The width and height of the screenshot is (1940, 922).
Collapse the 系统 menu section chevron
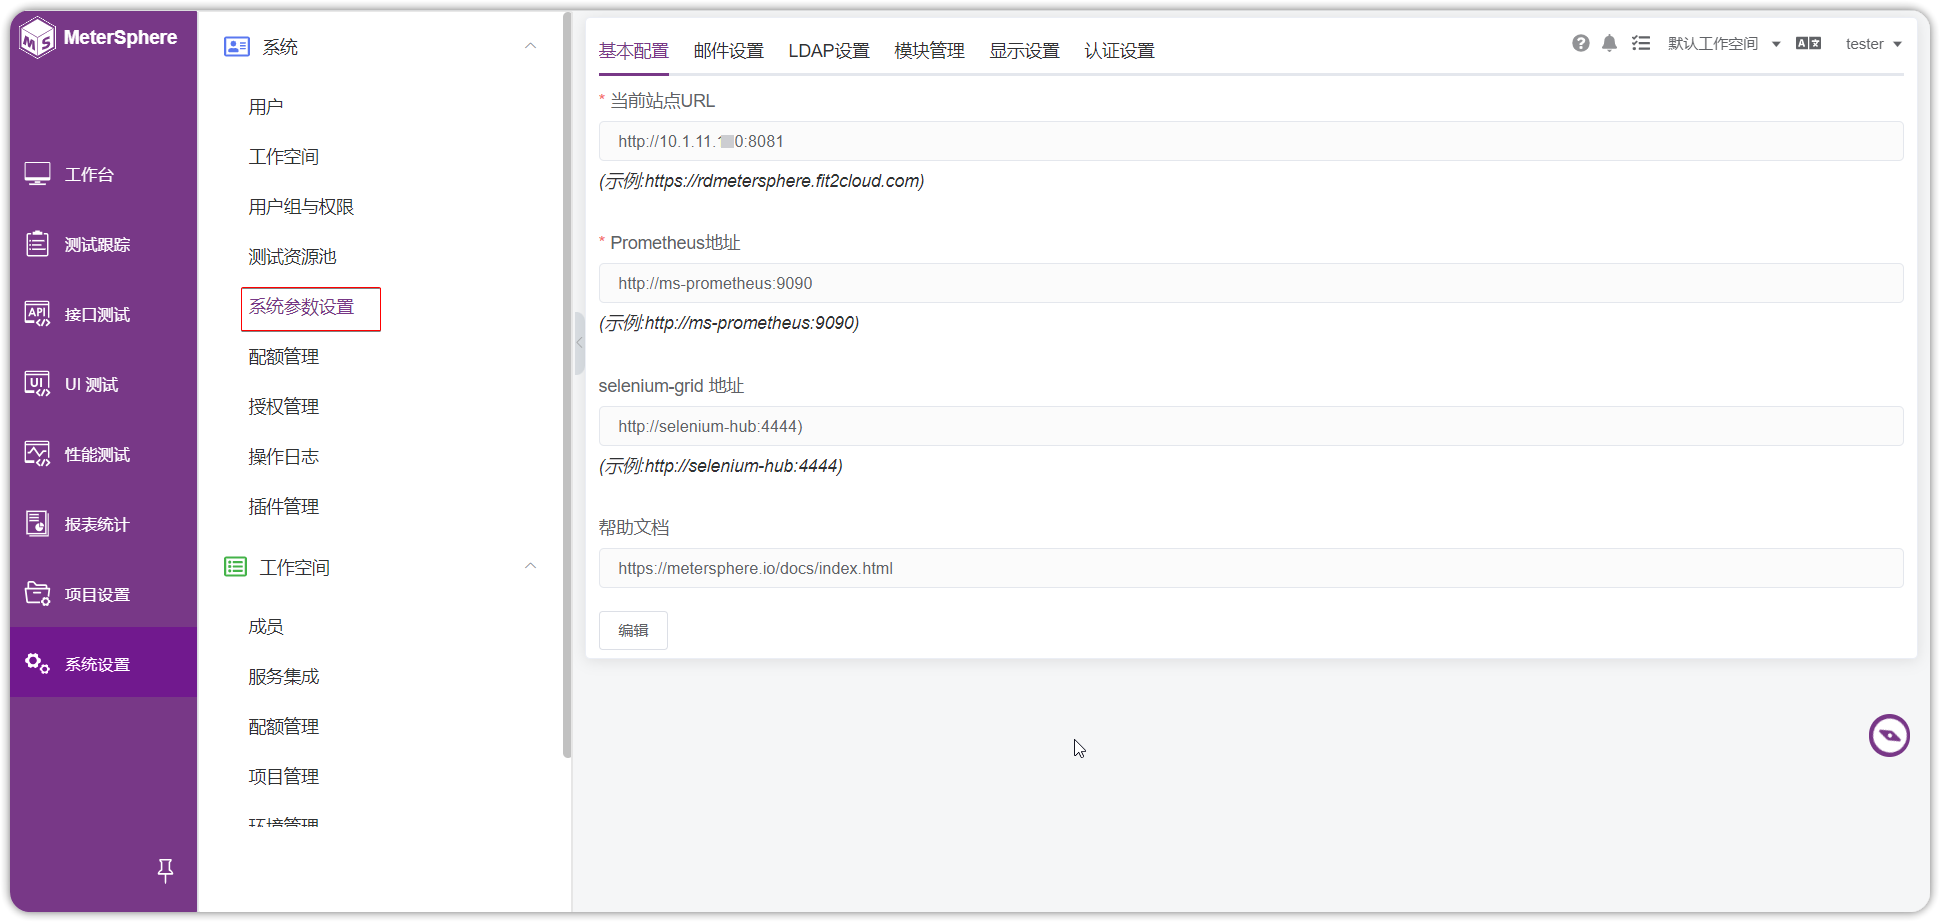(531, 46)
